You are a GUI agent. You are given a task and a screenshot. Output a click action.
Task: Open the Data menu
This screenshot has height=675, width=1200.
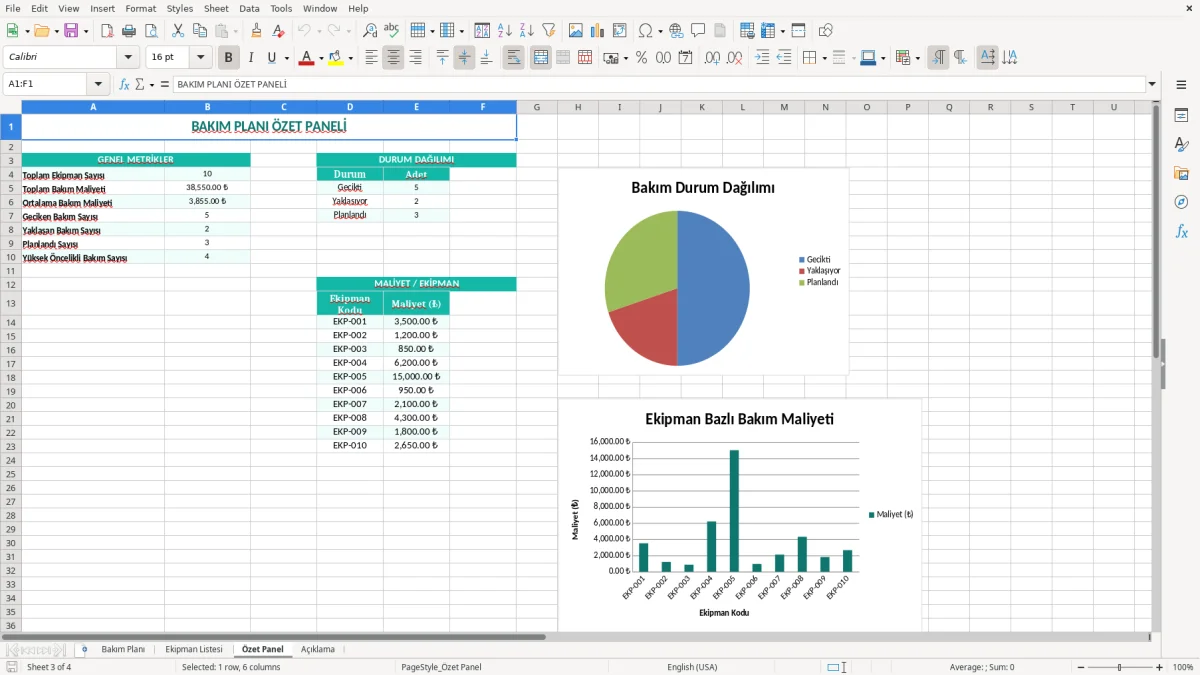[x=249, y=8]
